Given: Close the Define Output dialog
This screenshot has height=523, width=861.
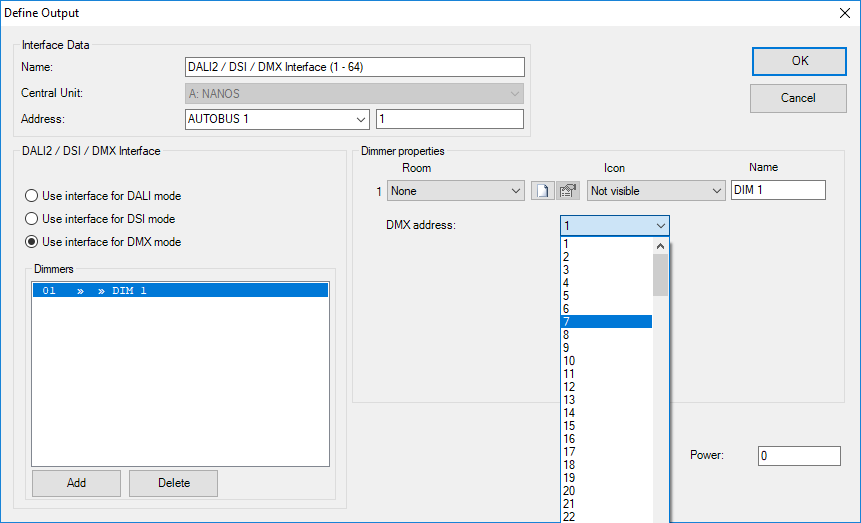Looking at the screenshot, I should 842,13.
